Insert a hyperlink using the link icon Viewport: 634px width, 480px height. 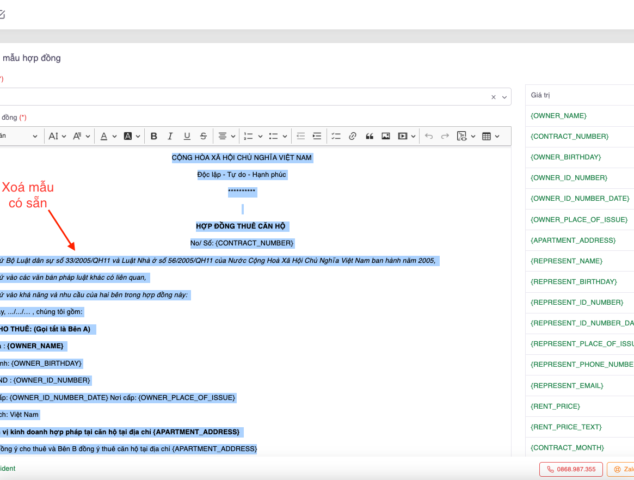pos(352,136)
